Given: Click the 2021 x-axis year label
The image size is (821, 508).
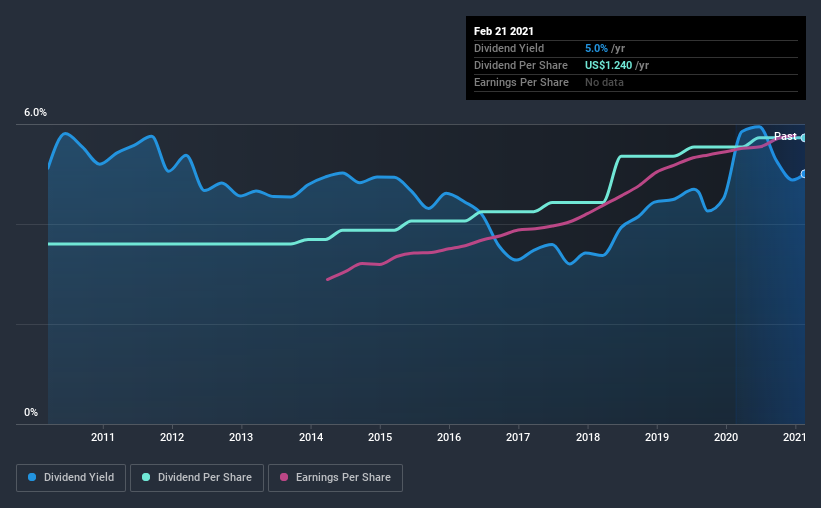Looking at the screenshot, I should tap(794, 437).
